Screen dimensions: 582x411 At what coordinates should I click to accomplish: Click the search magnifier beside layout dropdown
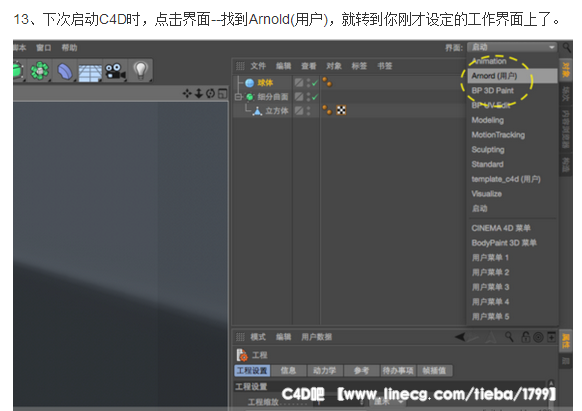pyautogui.click(x=566, y=47)
